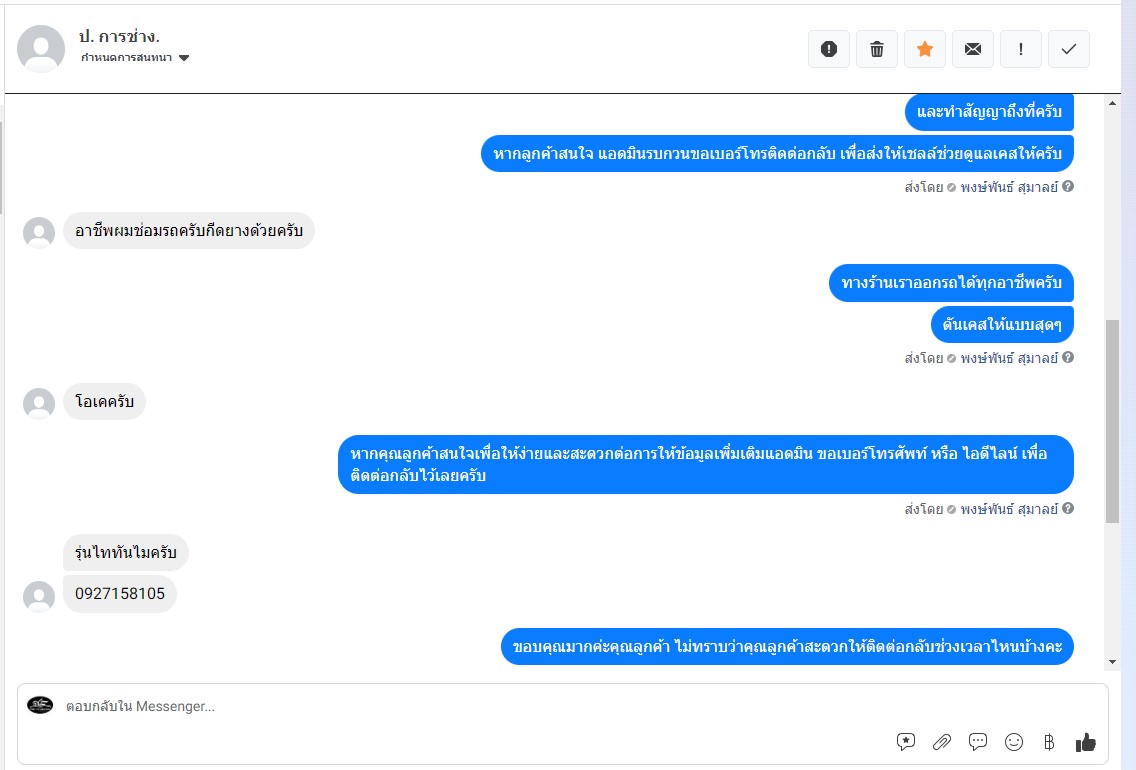
Task: Mark conversation unread with envelope icon
Action: 973,49
